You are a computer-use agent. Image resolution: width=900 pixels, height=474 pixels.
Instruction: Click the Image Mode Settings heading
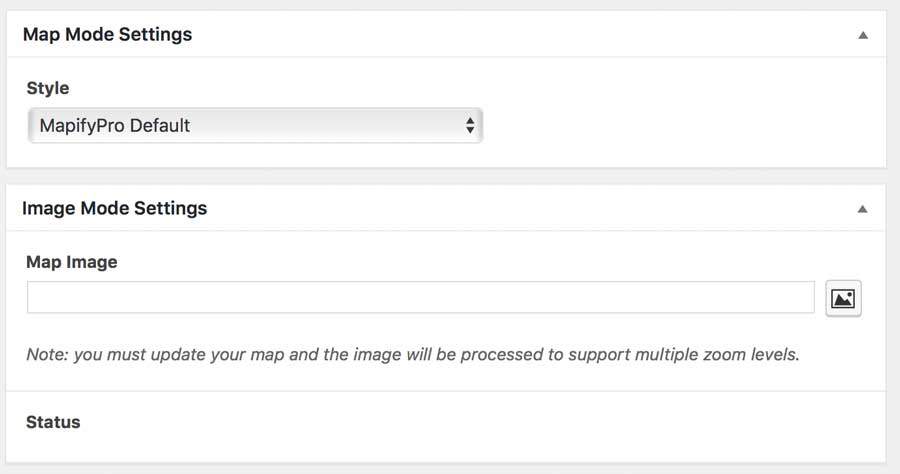[114, 208]
